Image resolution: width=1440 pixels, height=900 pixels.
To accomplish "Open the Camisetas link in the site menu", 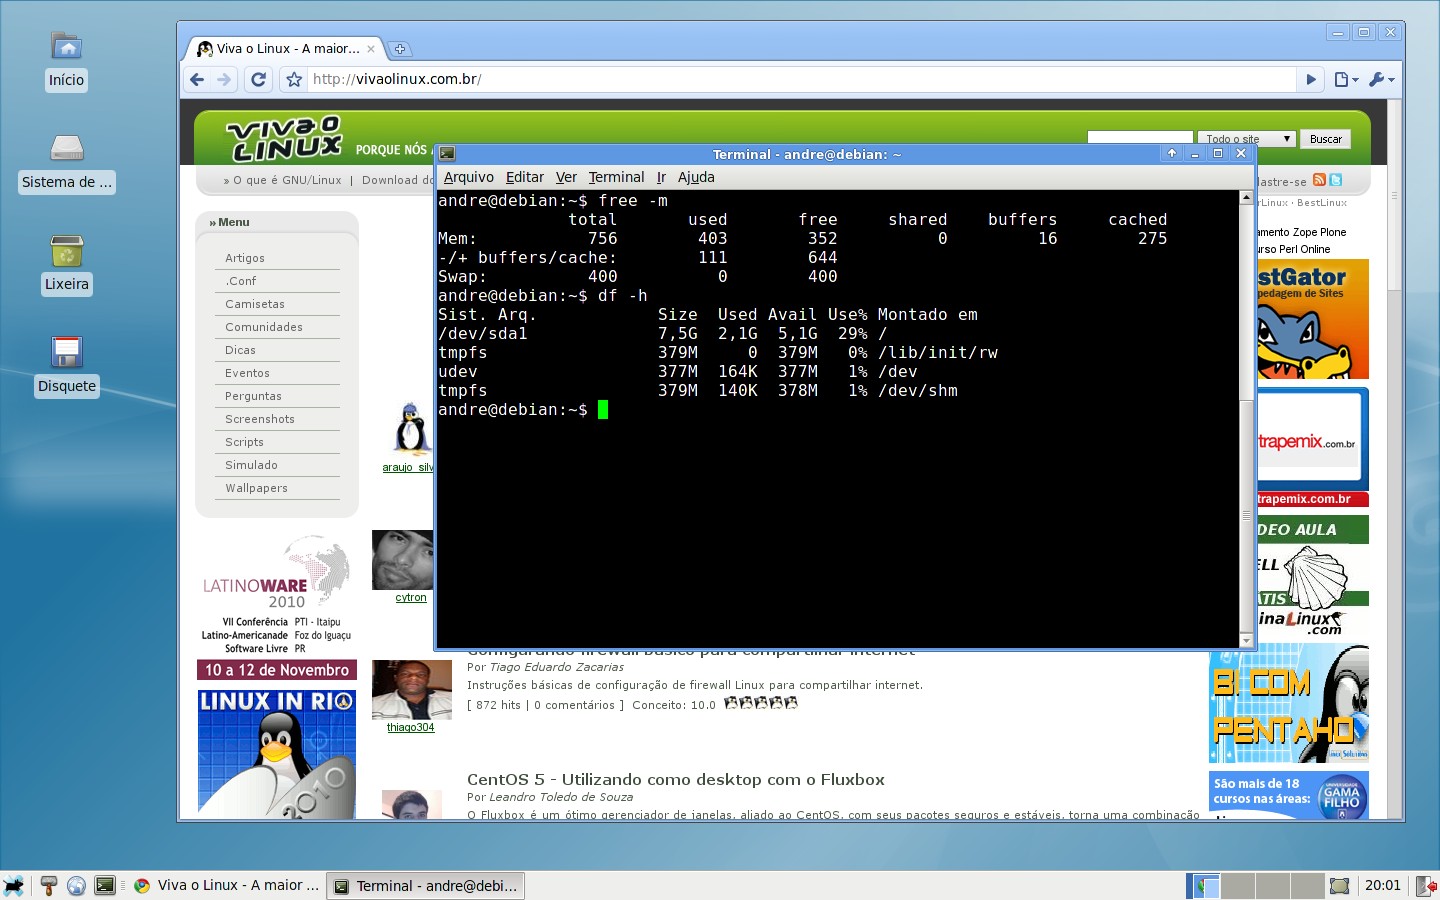I will pos(255,304).
